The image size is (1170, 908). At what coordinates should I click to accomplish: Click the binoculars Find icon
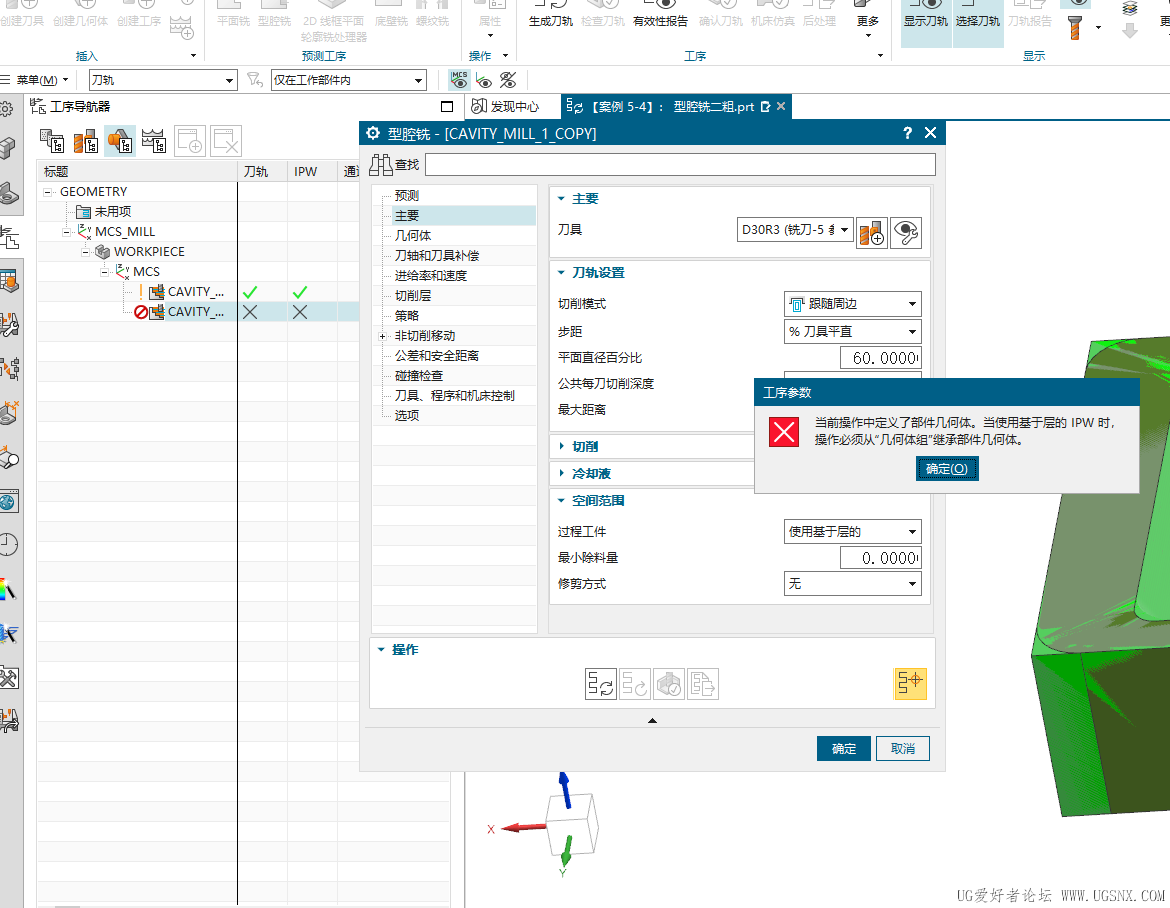(x=381, y=165)
